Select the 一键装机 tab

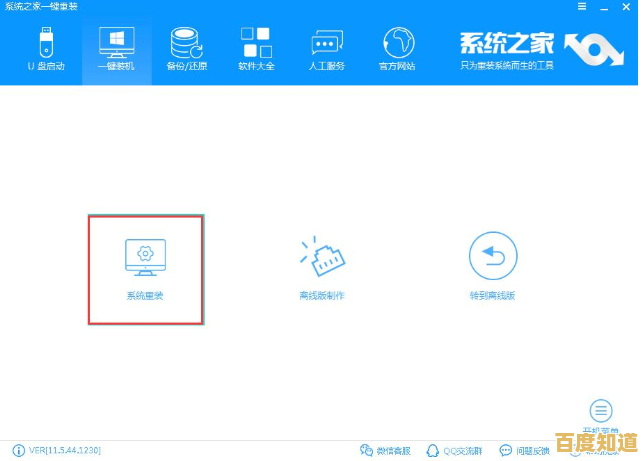pyautogui.click(x=116, y=49)
